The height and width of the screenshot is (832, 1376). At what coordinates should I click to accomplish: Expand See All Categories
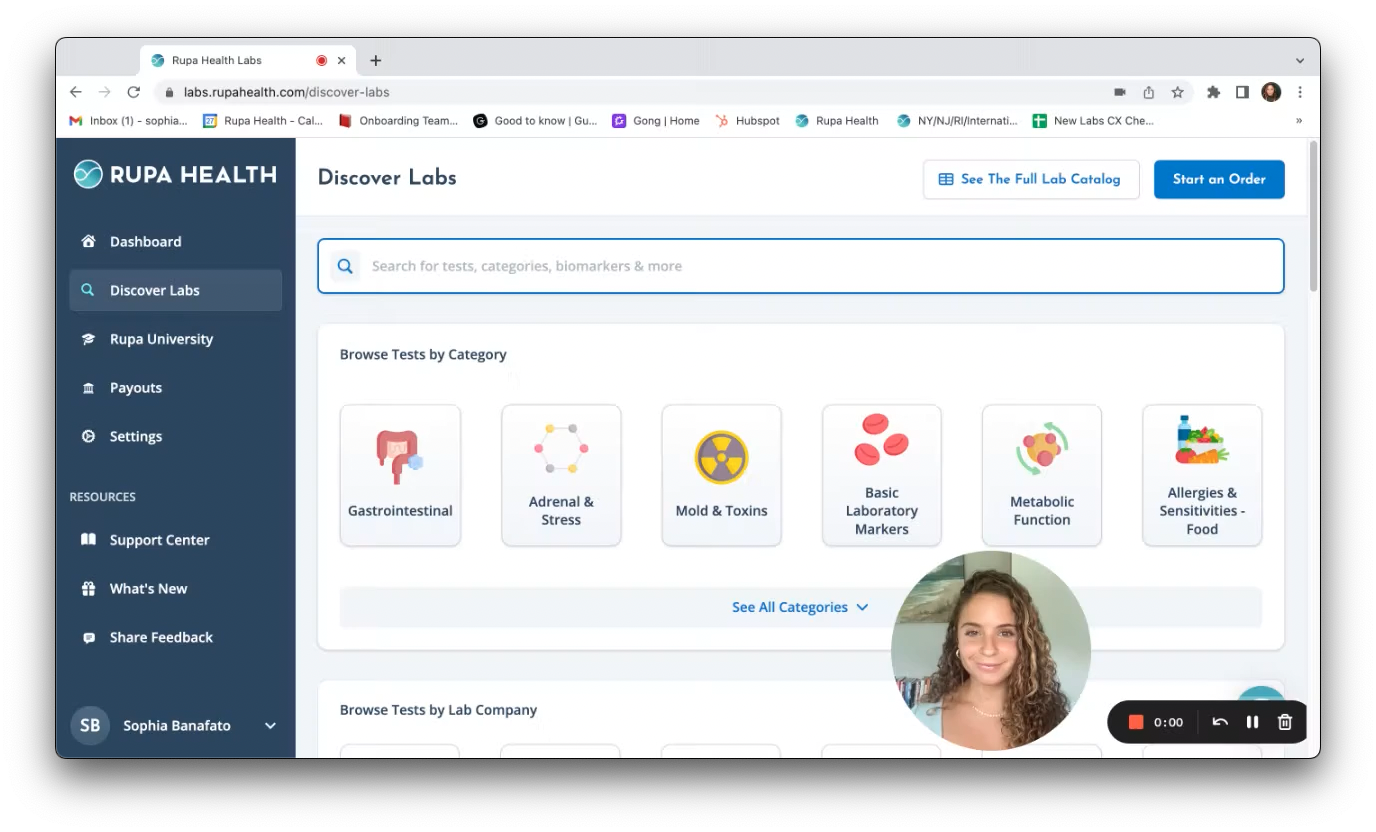800,607
